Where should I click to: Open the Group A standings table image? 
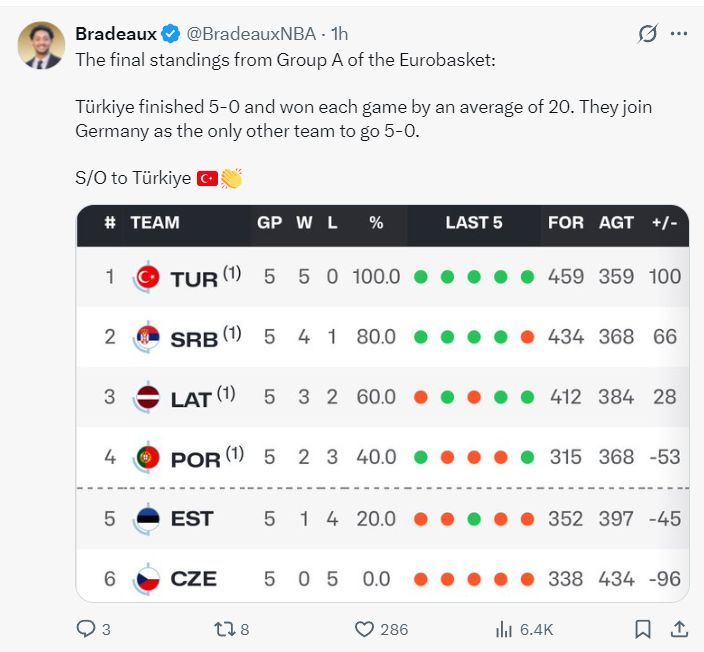tap(382, 402)
